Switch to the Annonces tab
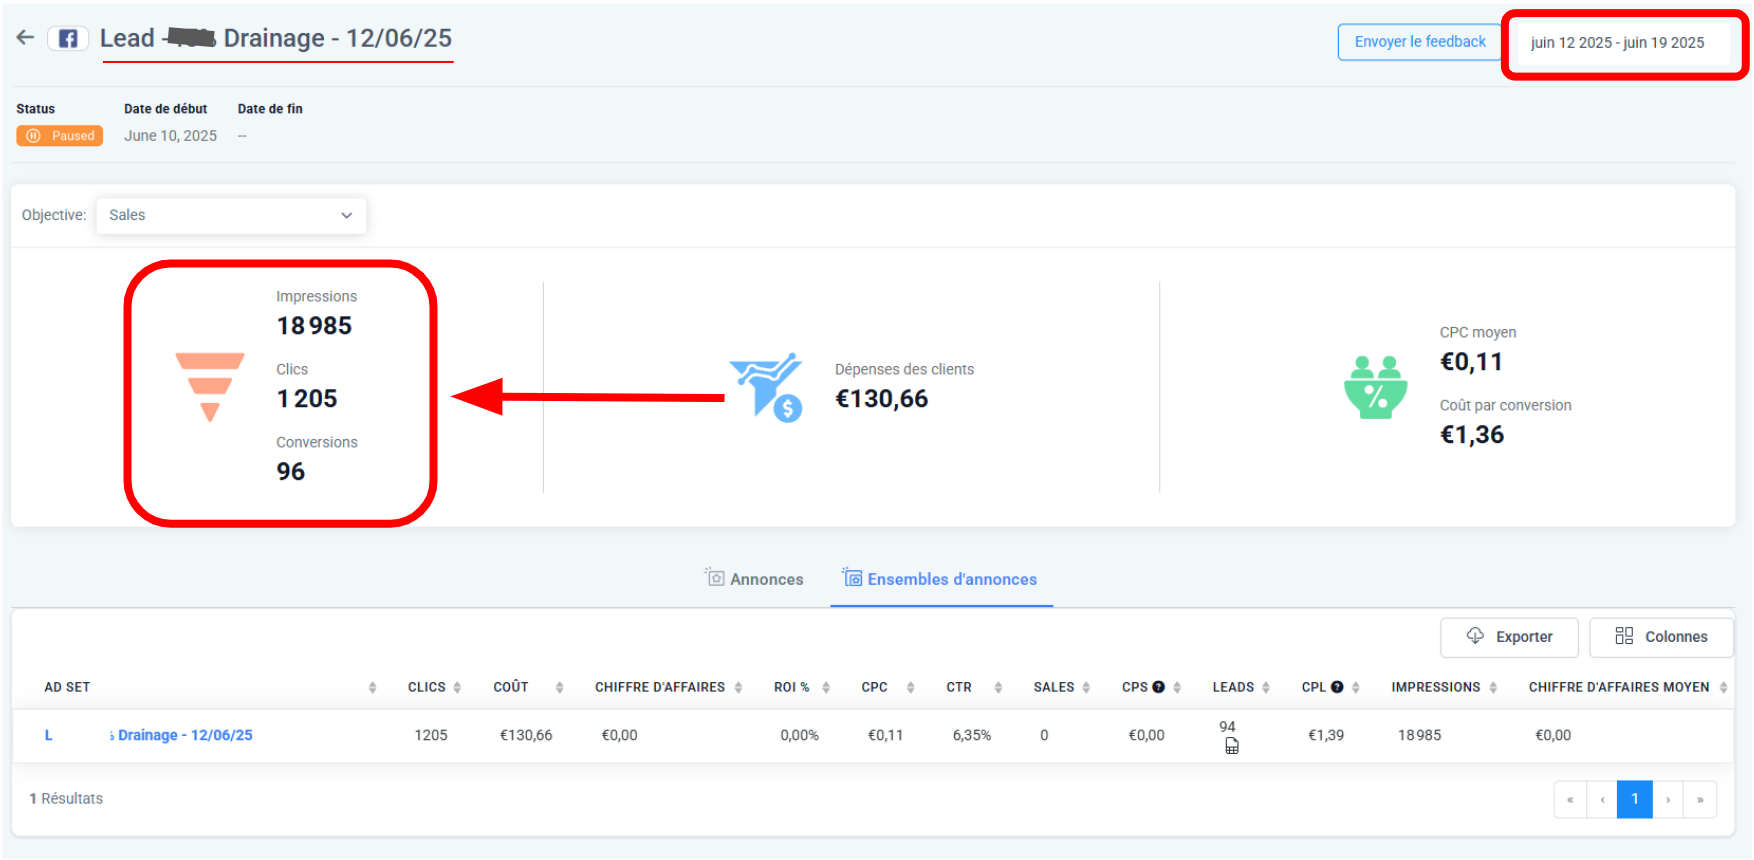The height and width of the screenshot is (860, 1754). click(754, 579)
